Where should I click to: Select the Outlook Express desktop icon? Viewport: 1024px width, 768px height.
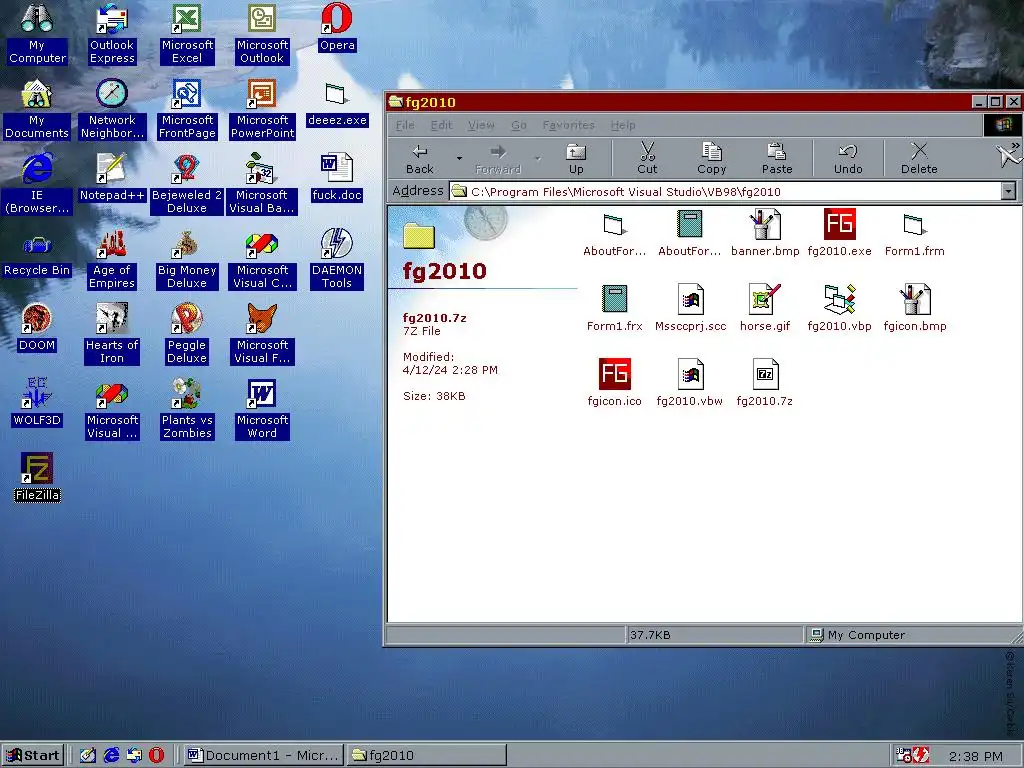click(x=112, y=34)
